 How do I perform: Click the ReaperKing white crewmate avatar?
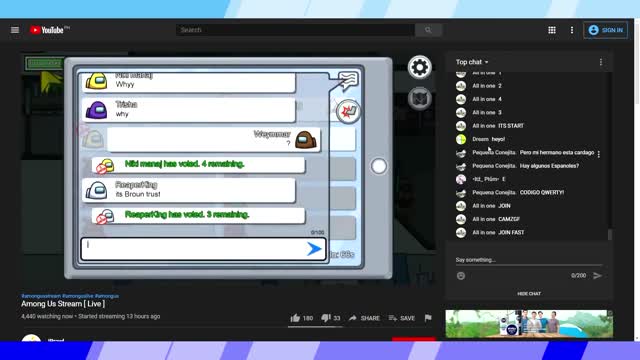[96, 190]
